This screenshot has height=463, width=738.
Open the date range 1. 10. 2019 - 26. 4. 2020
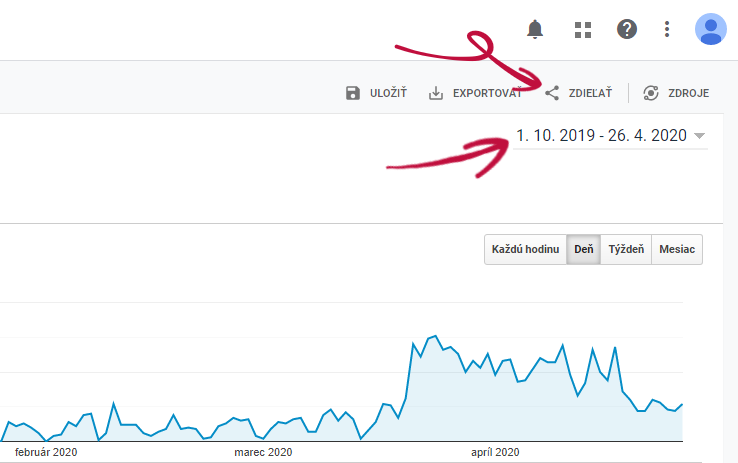[610, 136]
